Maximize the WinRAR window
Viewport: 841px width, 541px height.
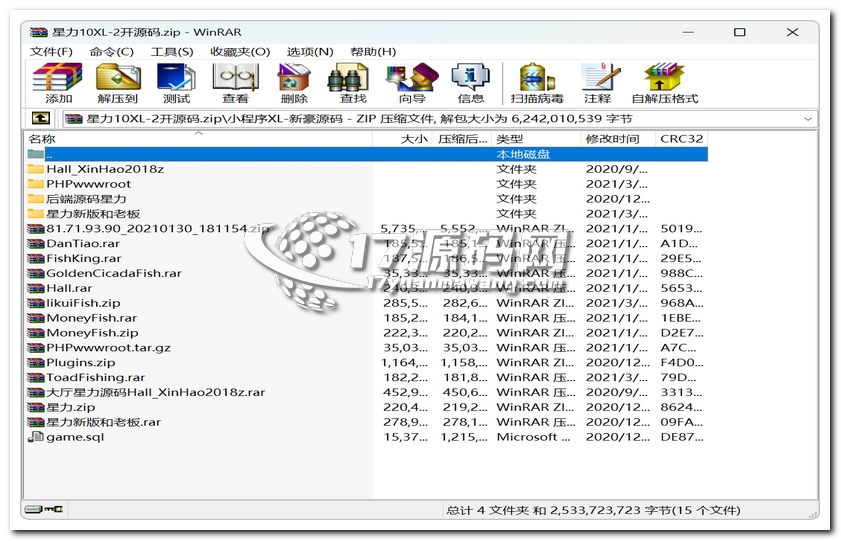tap(740, 32)
